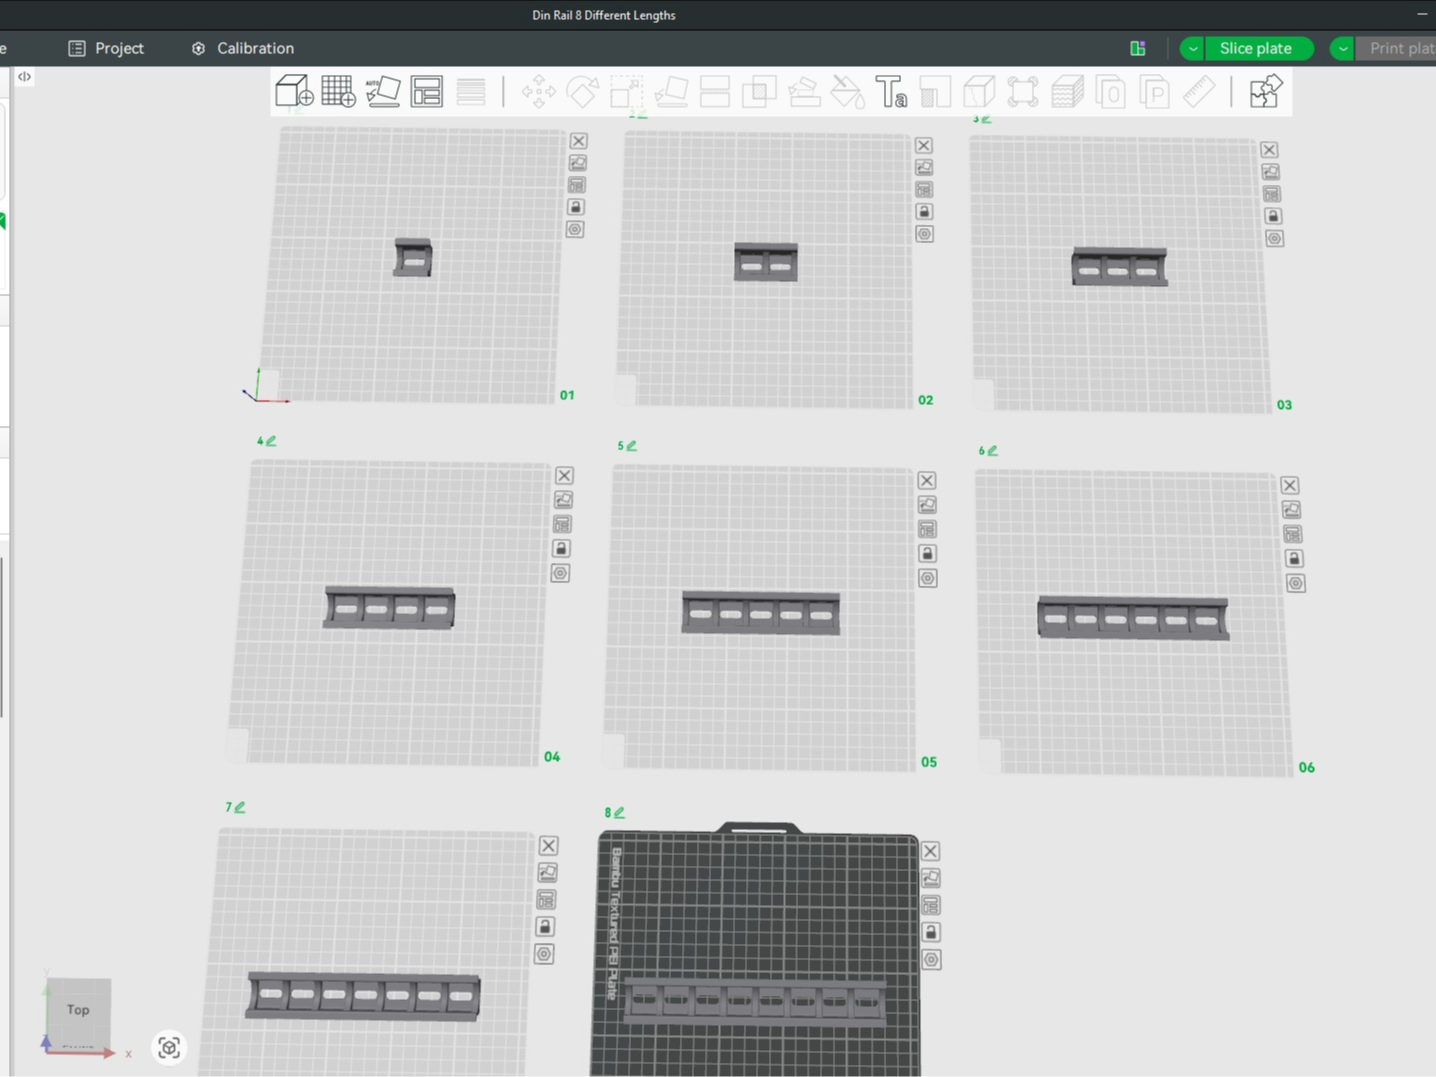Image resolution: width=1436 pixels, height=1077 pixels.
Task: Select the Measure ruler tool
Action: tap(1198, 91)
